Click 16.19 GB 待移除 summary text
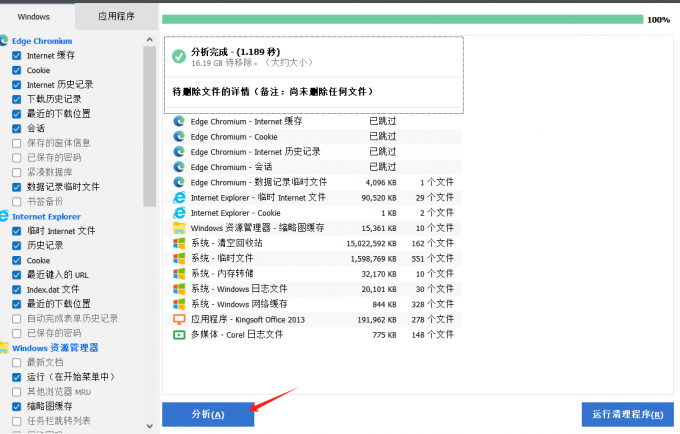This screenshot has width=680, height=434. click(252, 63)
